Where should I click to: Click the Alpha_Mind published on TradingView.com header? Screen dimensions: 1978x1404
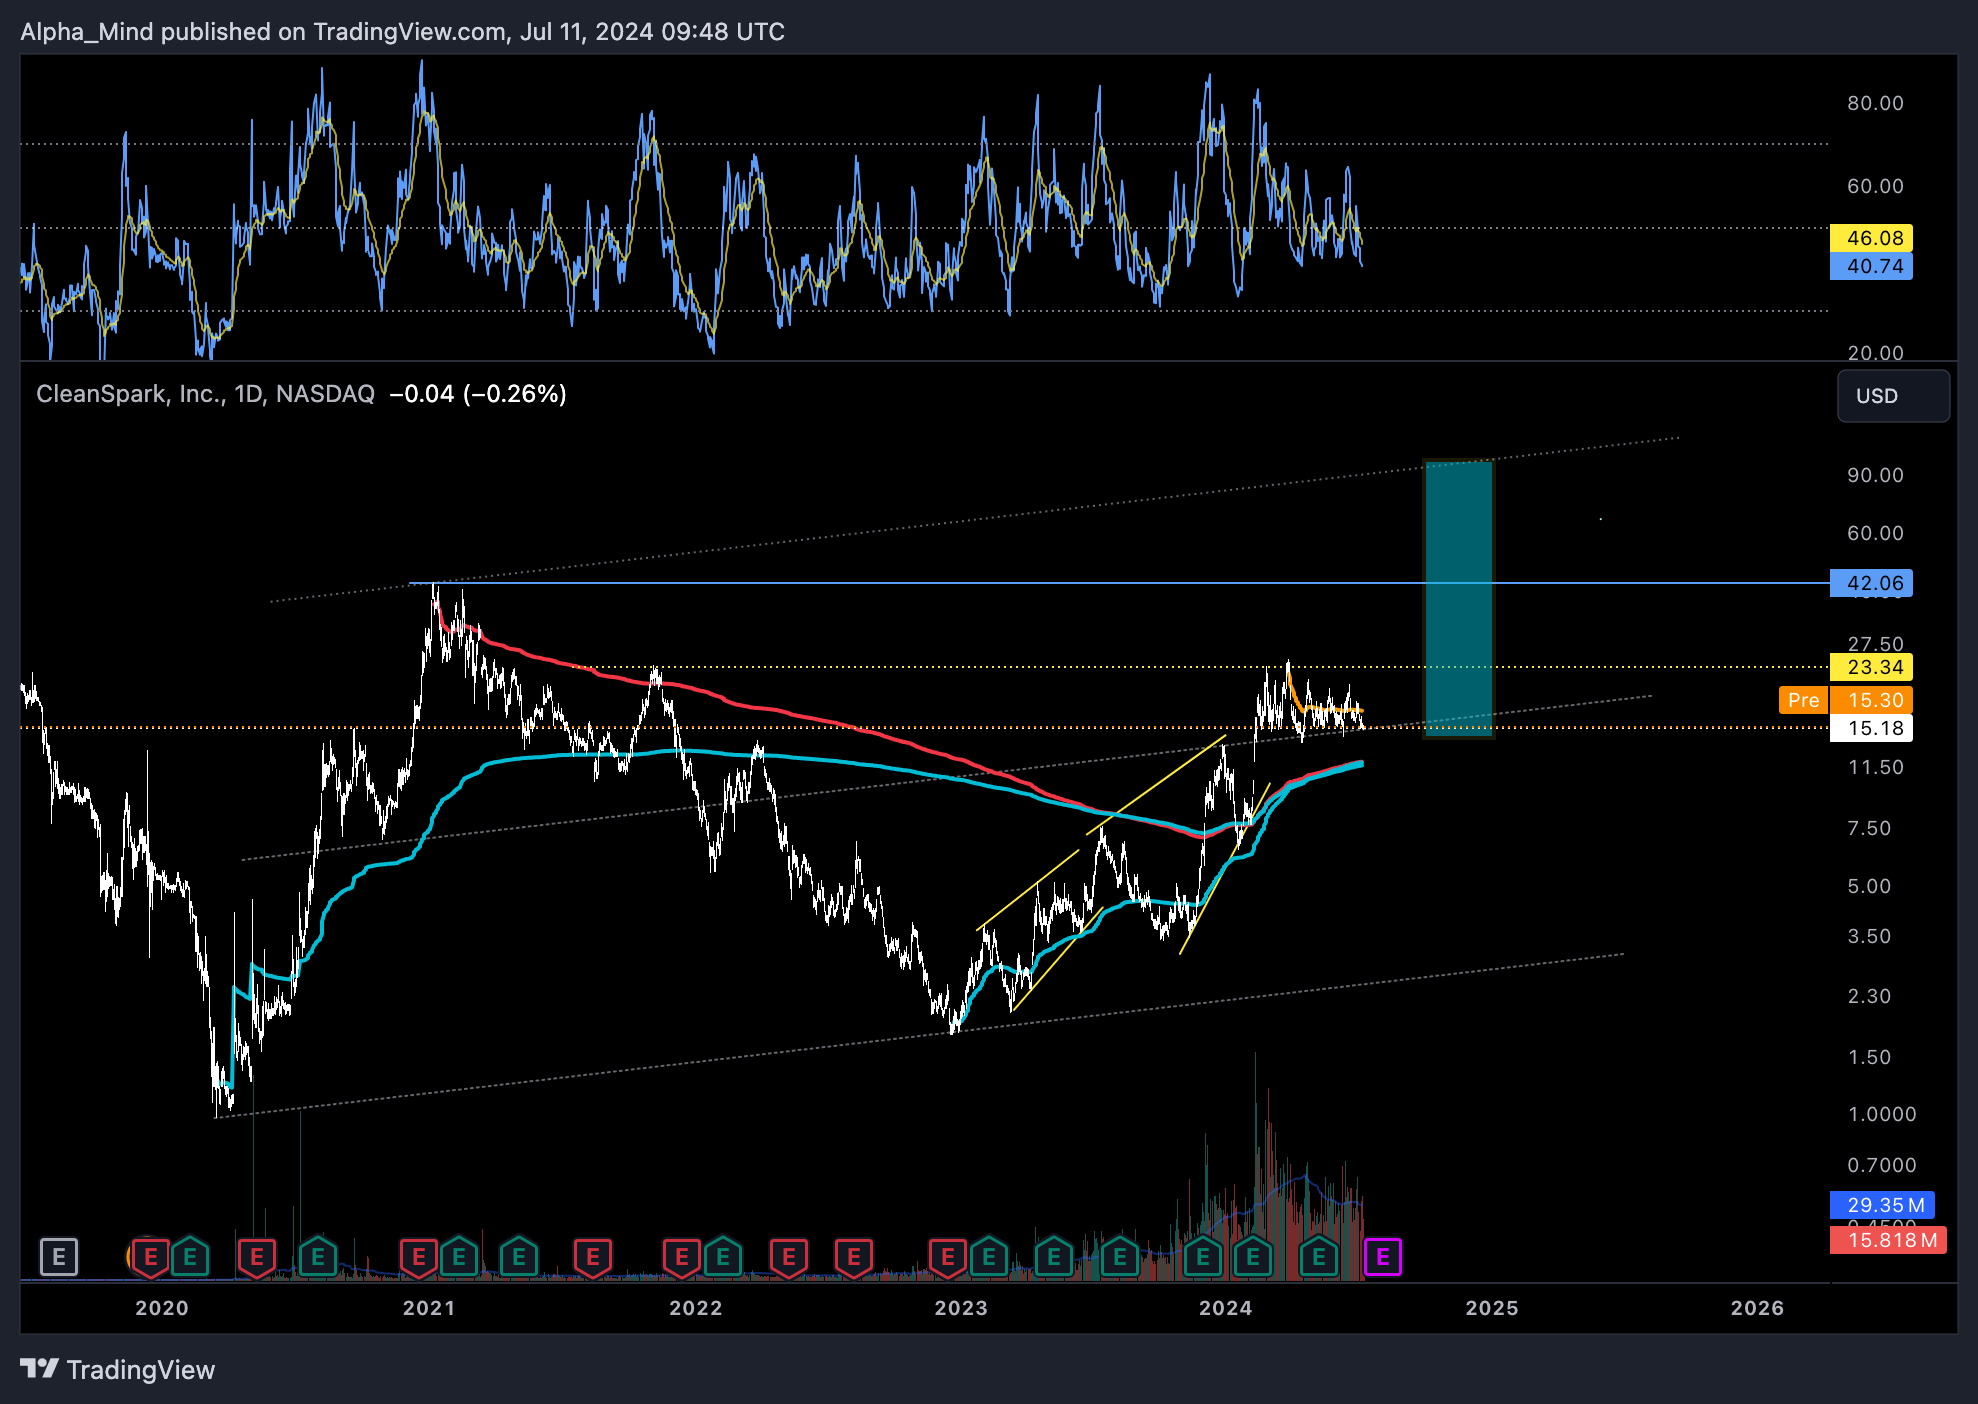402,32
